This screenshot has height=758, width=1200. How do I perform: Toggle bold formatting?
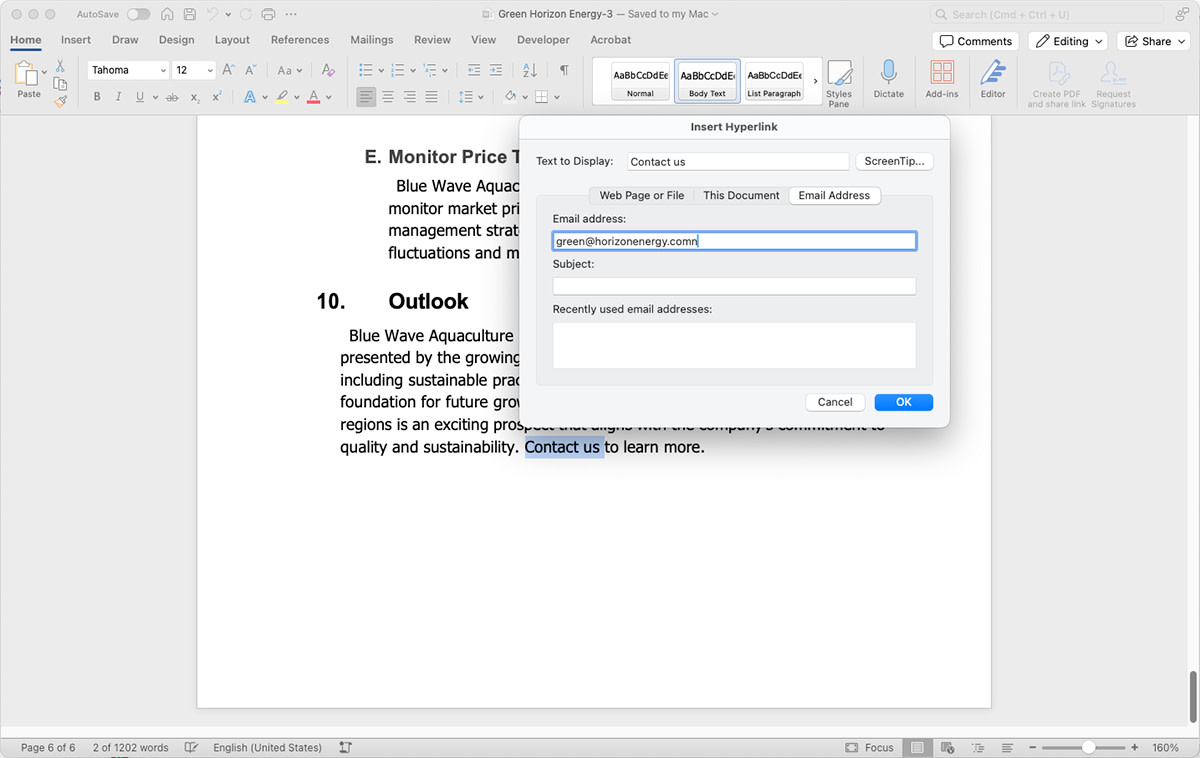tap(97, 96)
